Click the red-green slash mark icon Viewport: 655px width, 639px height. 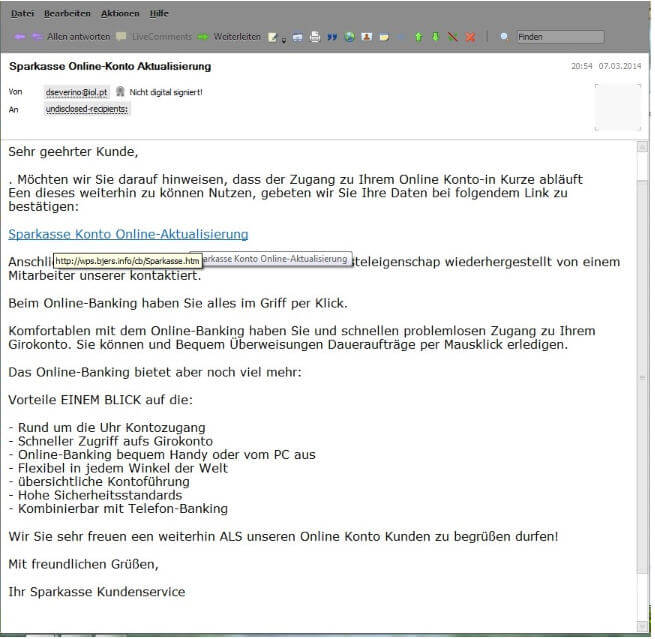pyautogui.click(x=453, y=37)
